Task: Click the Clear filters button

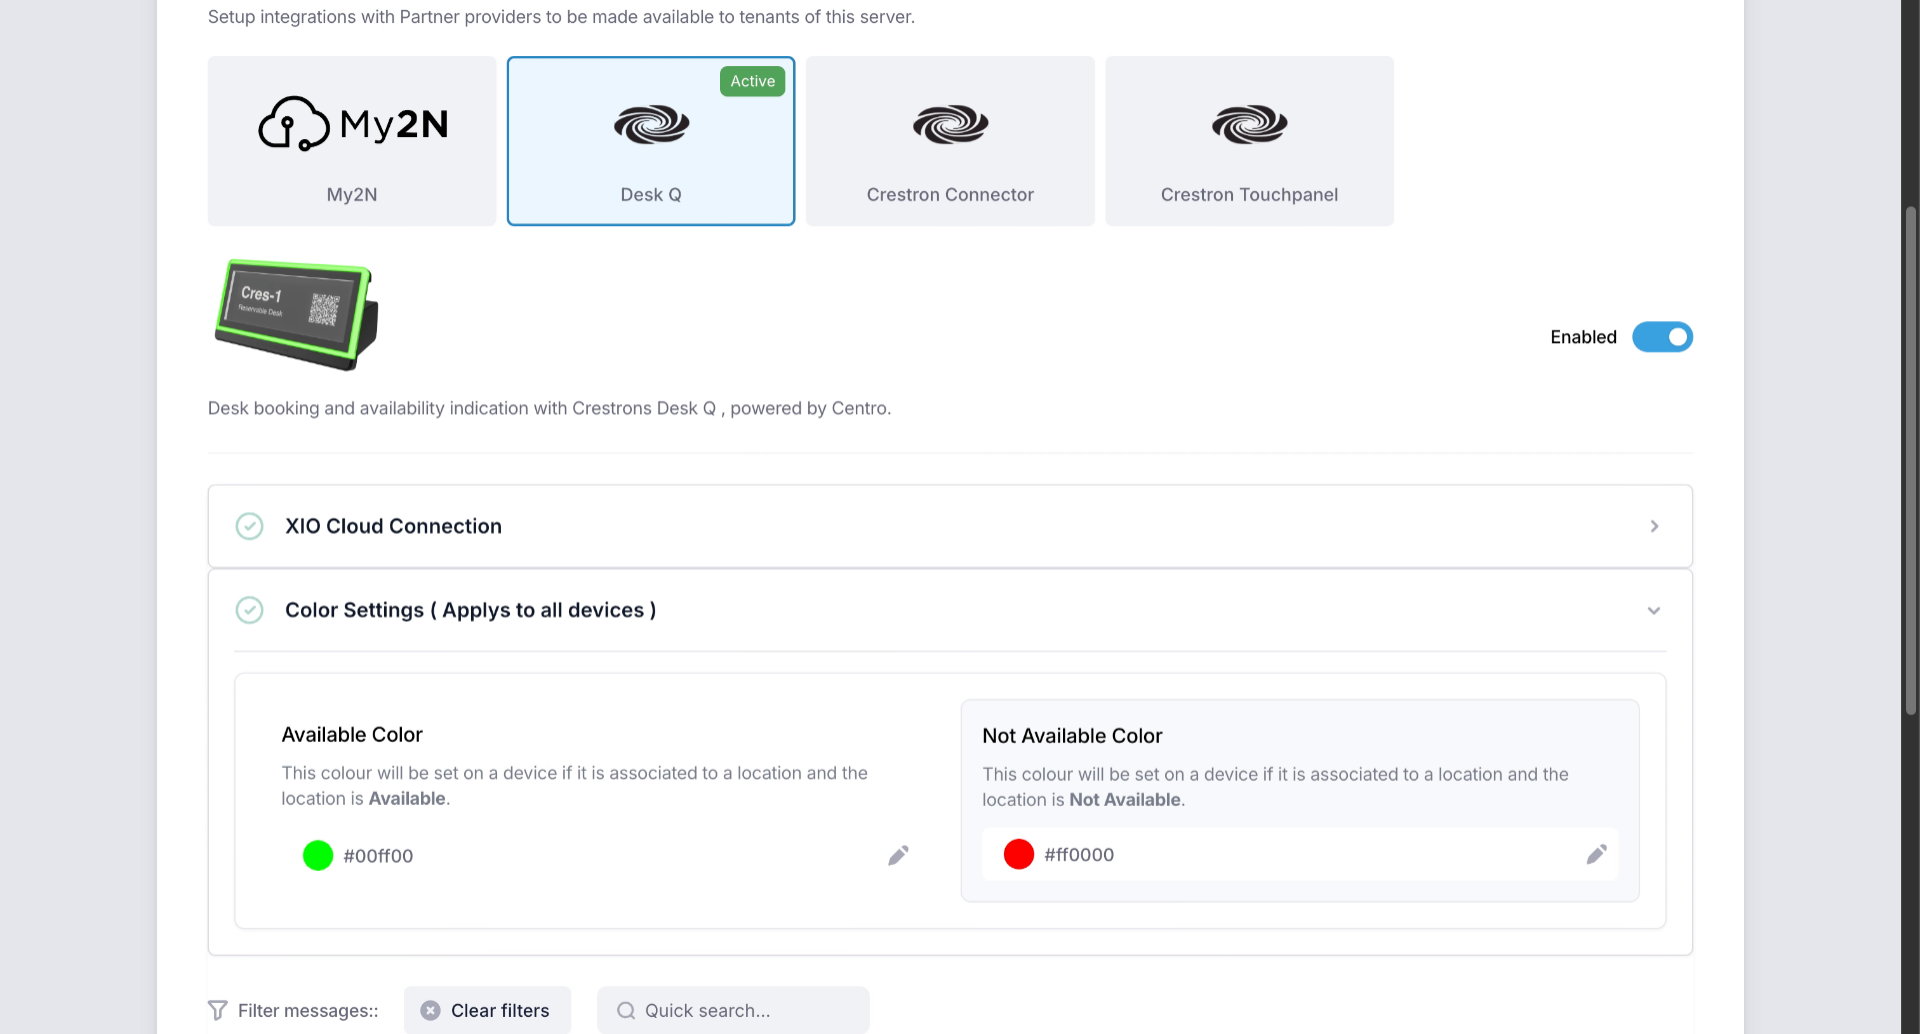Action: (487, 1010)
